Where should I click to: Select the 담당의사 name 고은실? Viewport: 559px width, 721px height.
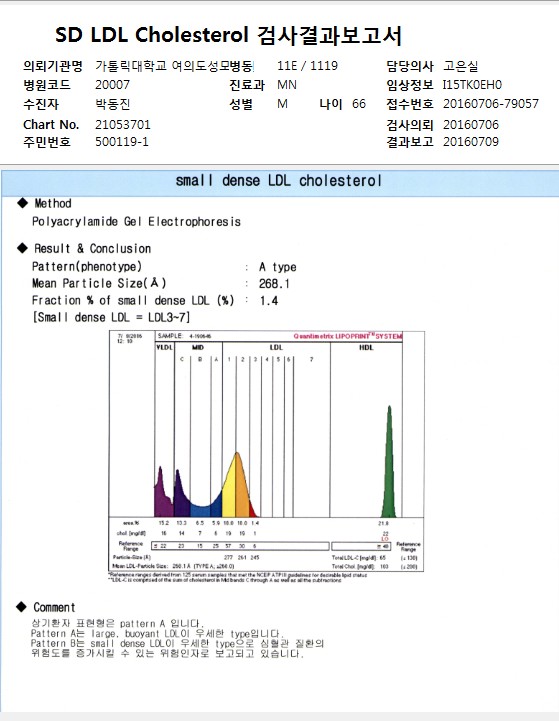461,66
